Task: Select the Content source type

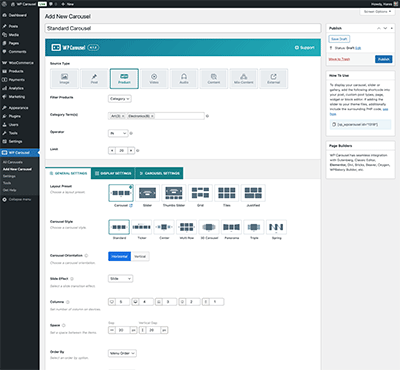Action: (214, 79)
